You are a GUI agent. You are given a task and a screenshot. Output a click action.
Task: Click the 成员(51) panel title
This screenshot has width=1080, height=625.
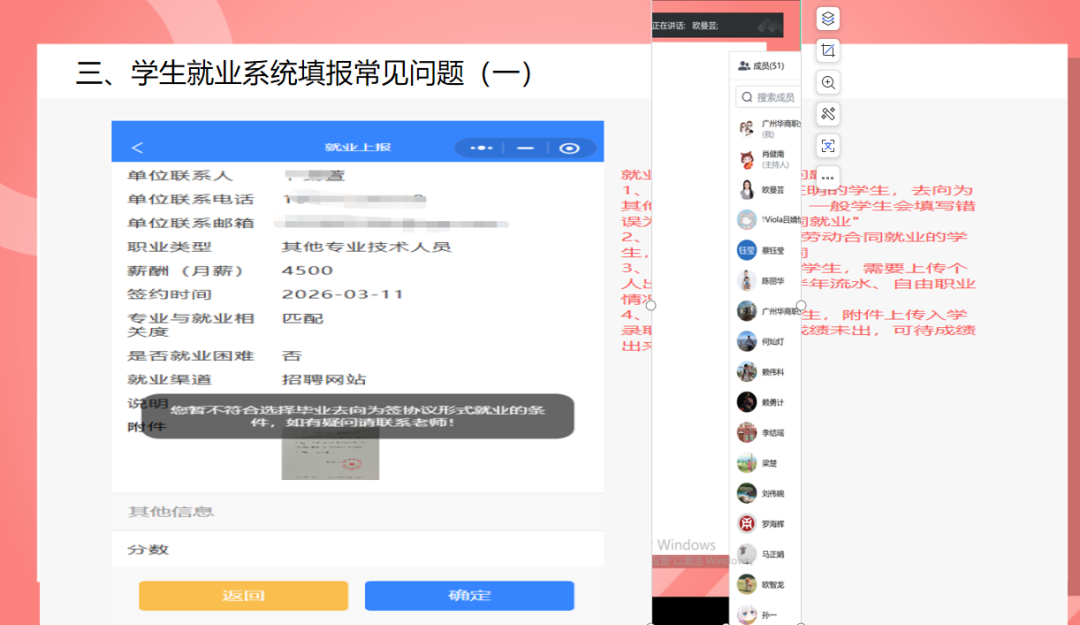click(768, 66)
